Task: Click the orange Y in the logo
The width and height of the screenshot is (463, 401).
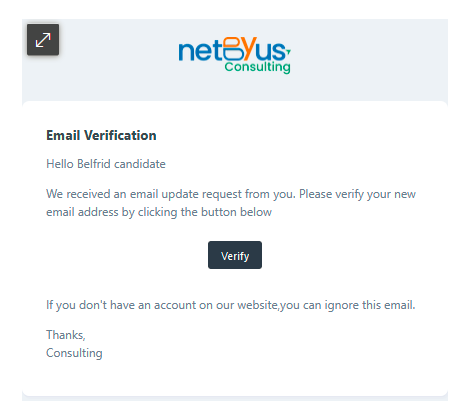Action: tap(249, 47)
